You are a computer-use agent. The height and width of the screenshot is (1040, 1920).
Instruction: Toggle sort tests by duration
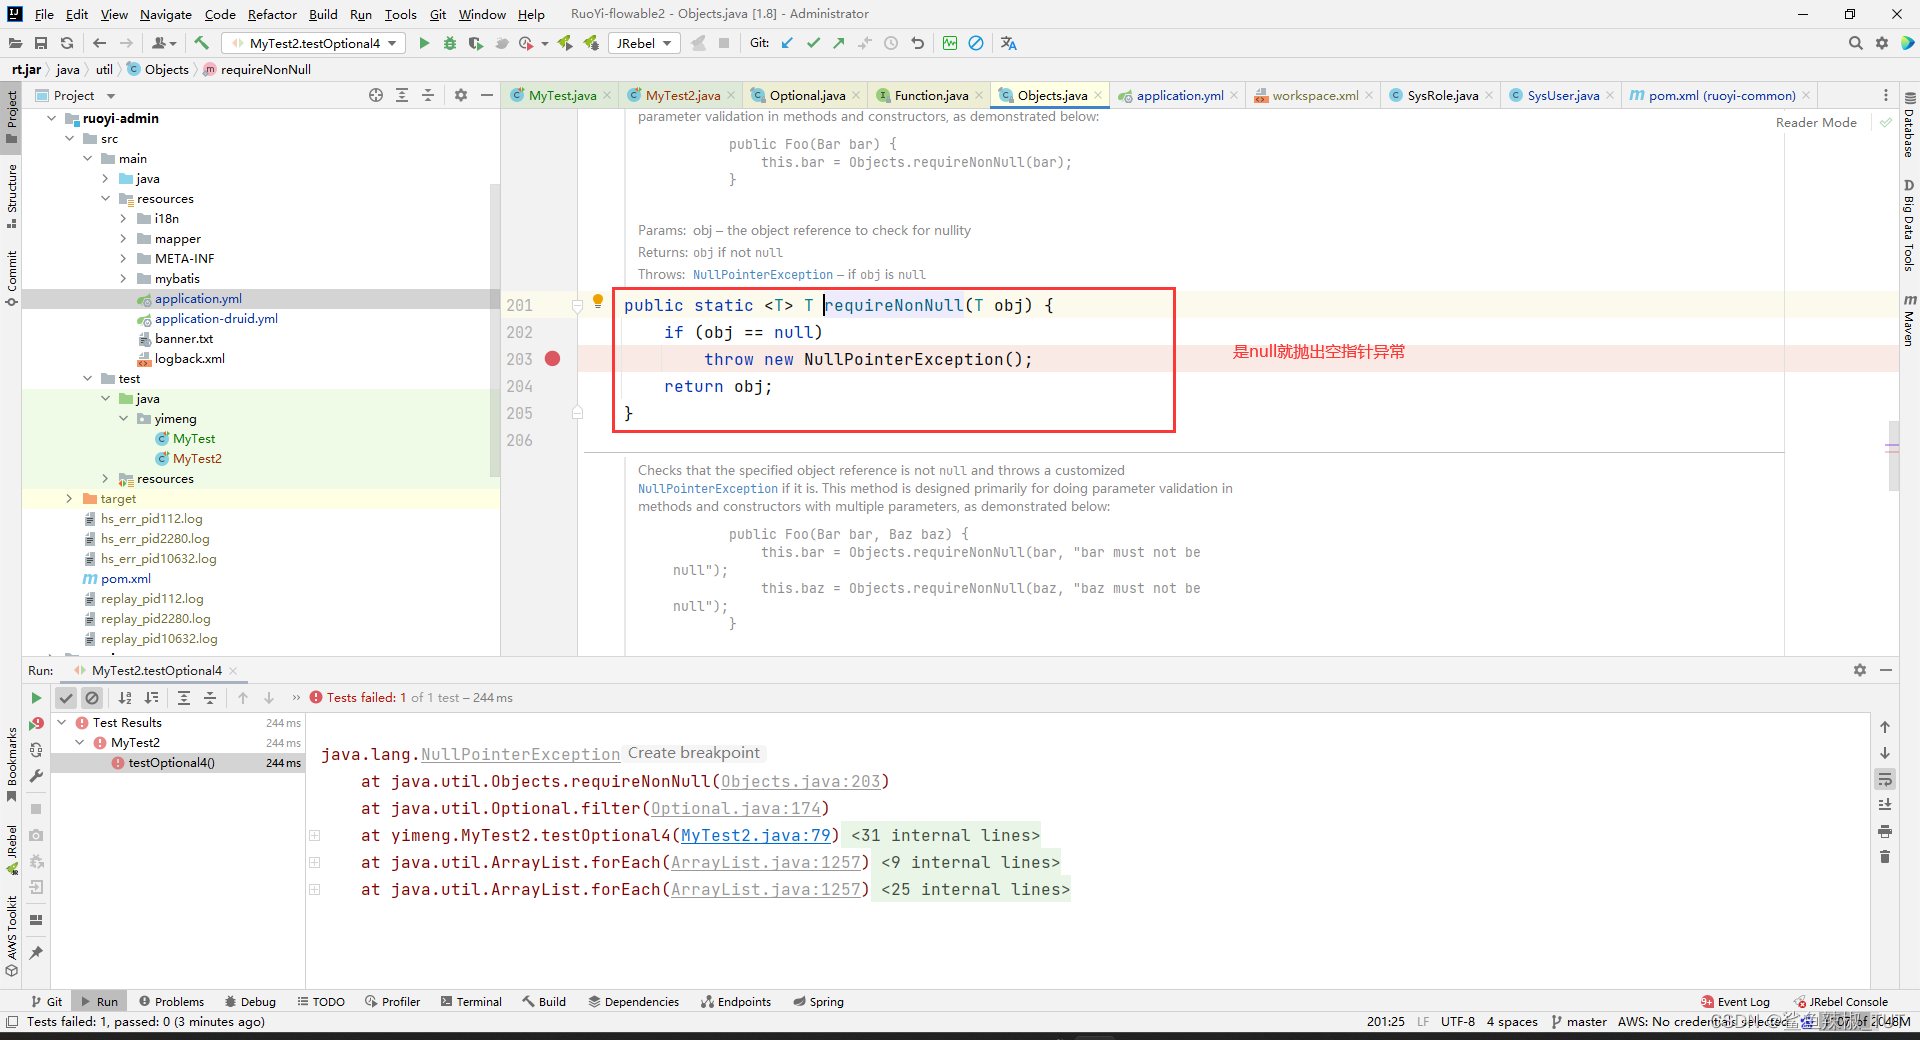tap(151, 698)
